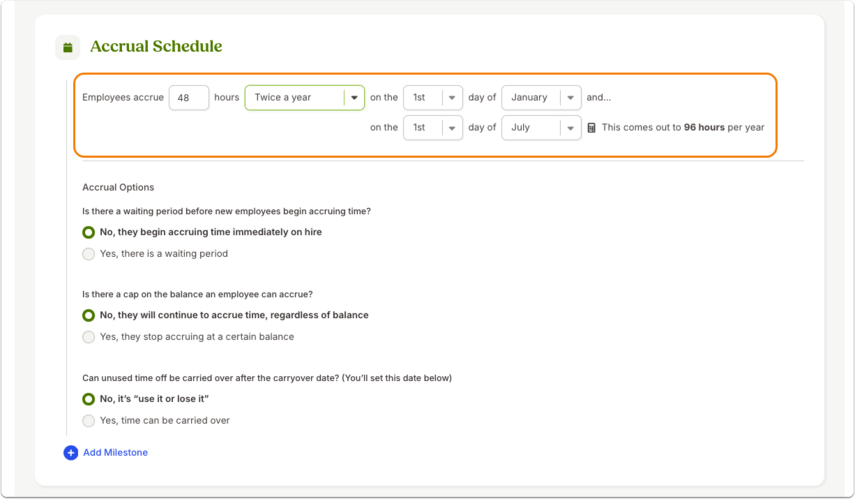The width and height of the screenshot is (855, 499).
Task: Open the July month dropdown
Action: (x=541, y=128)
